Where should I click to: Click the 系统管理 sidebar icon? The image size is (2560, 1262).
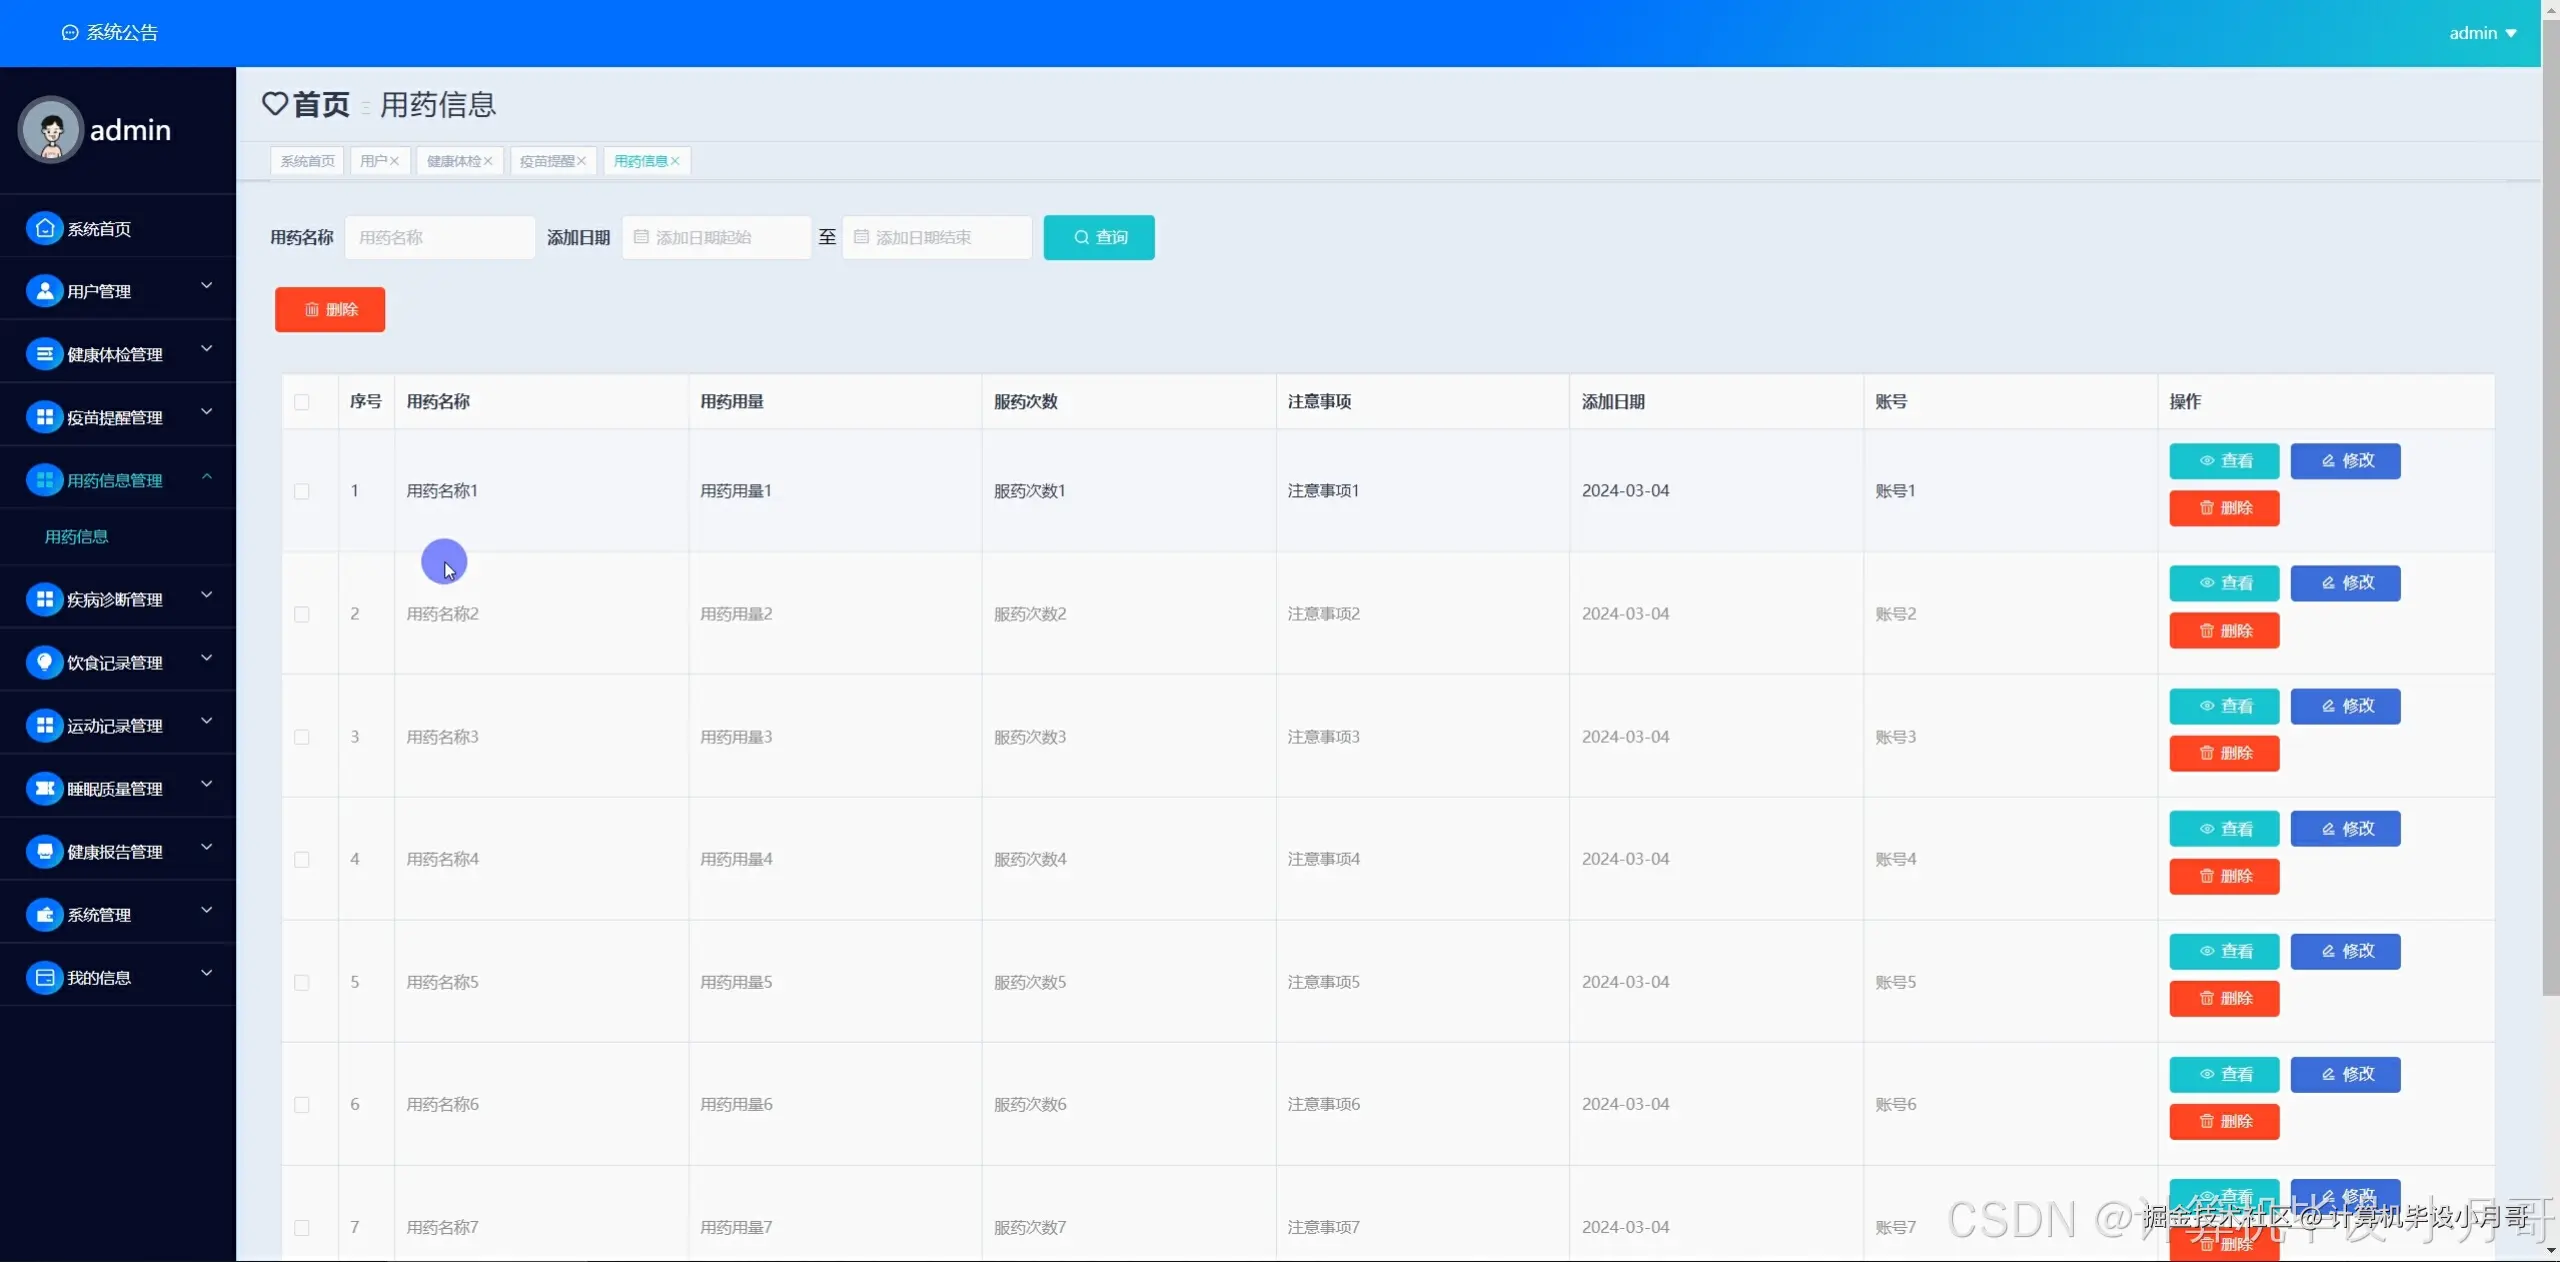click(x=44, y=914)
